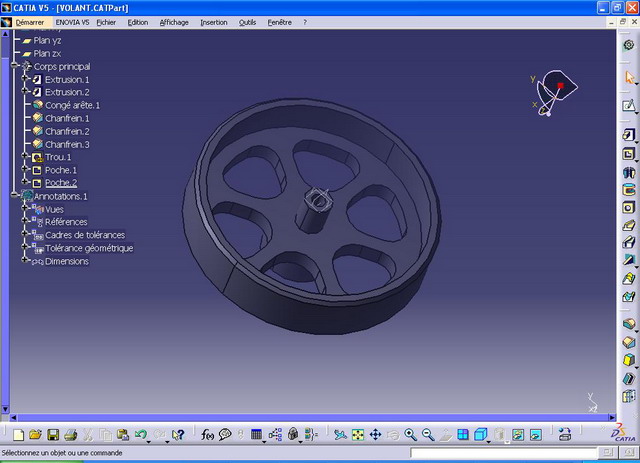640x463 pixels.
Task: Click the New document icon
Action: (x=17, y=435)
